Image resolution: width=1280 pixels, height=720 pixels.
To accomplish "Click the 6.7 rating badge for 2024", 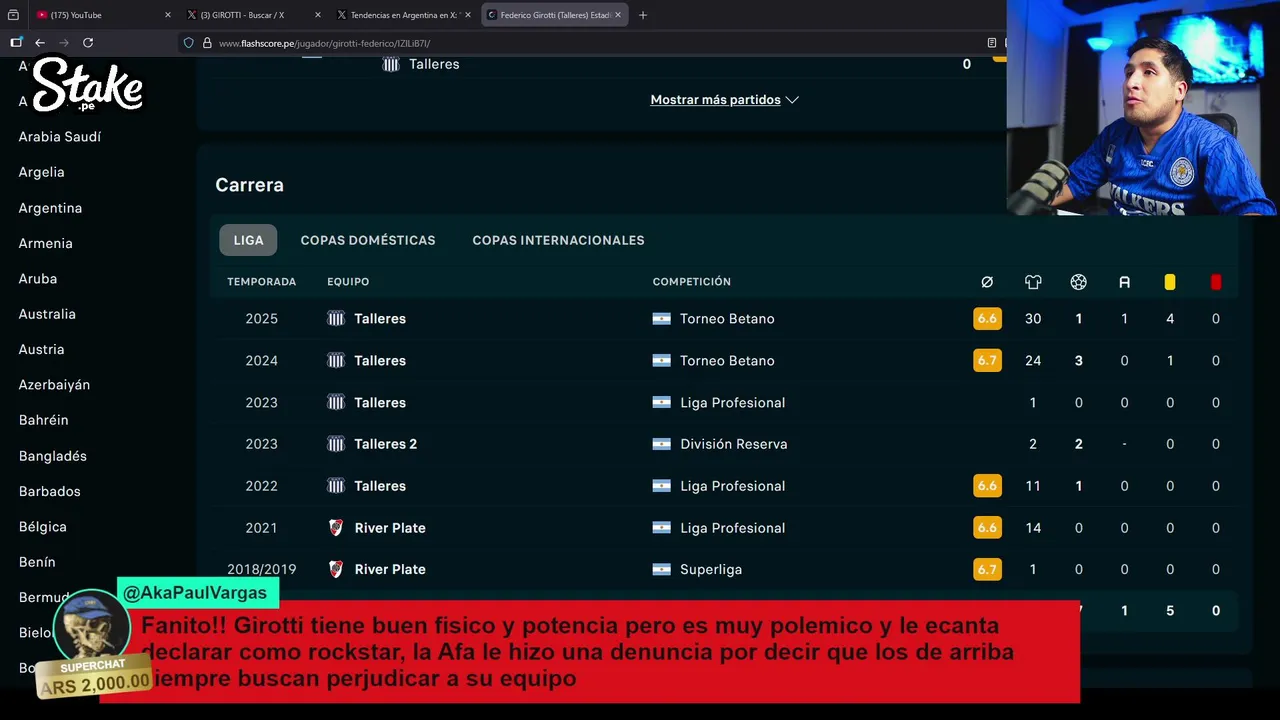I will point(987,361).
